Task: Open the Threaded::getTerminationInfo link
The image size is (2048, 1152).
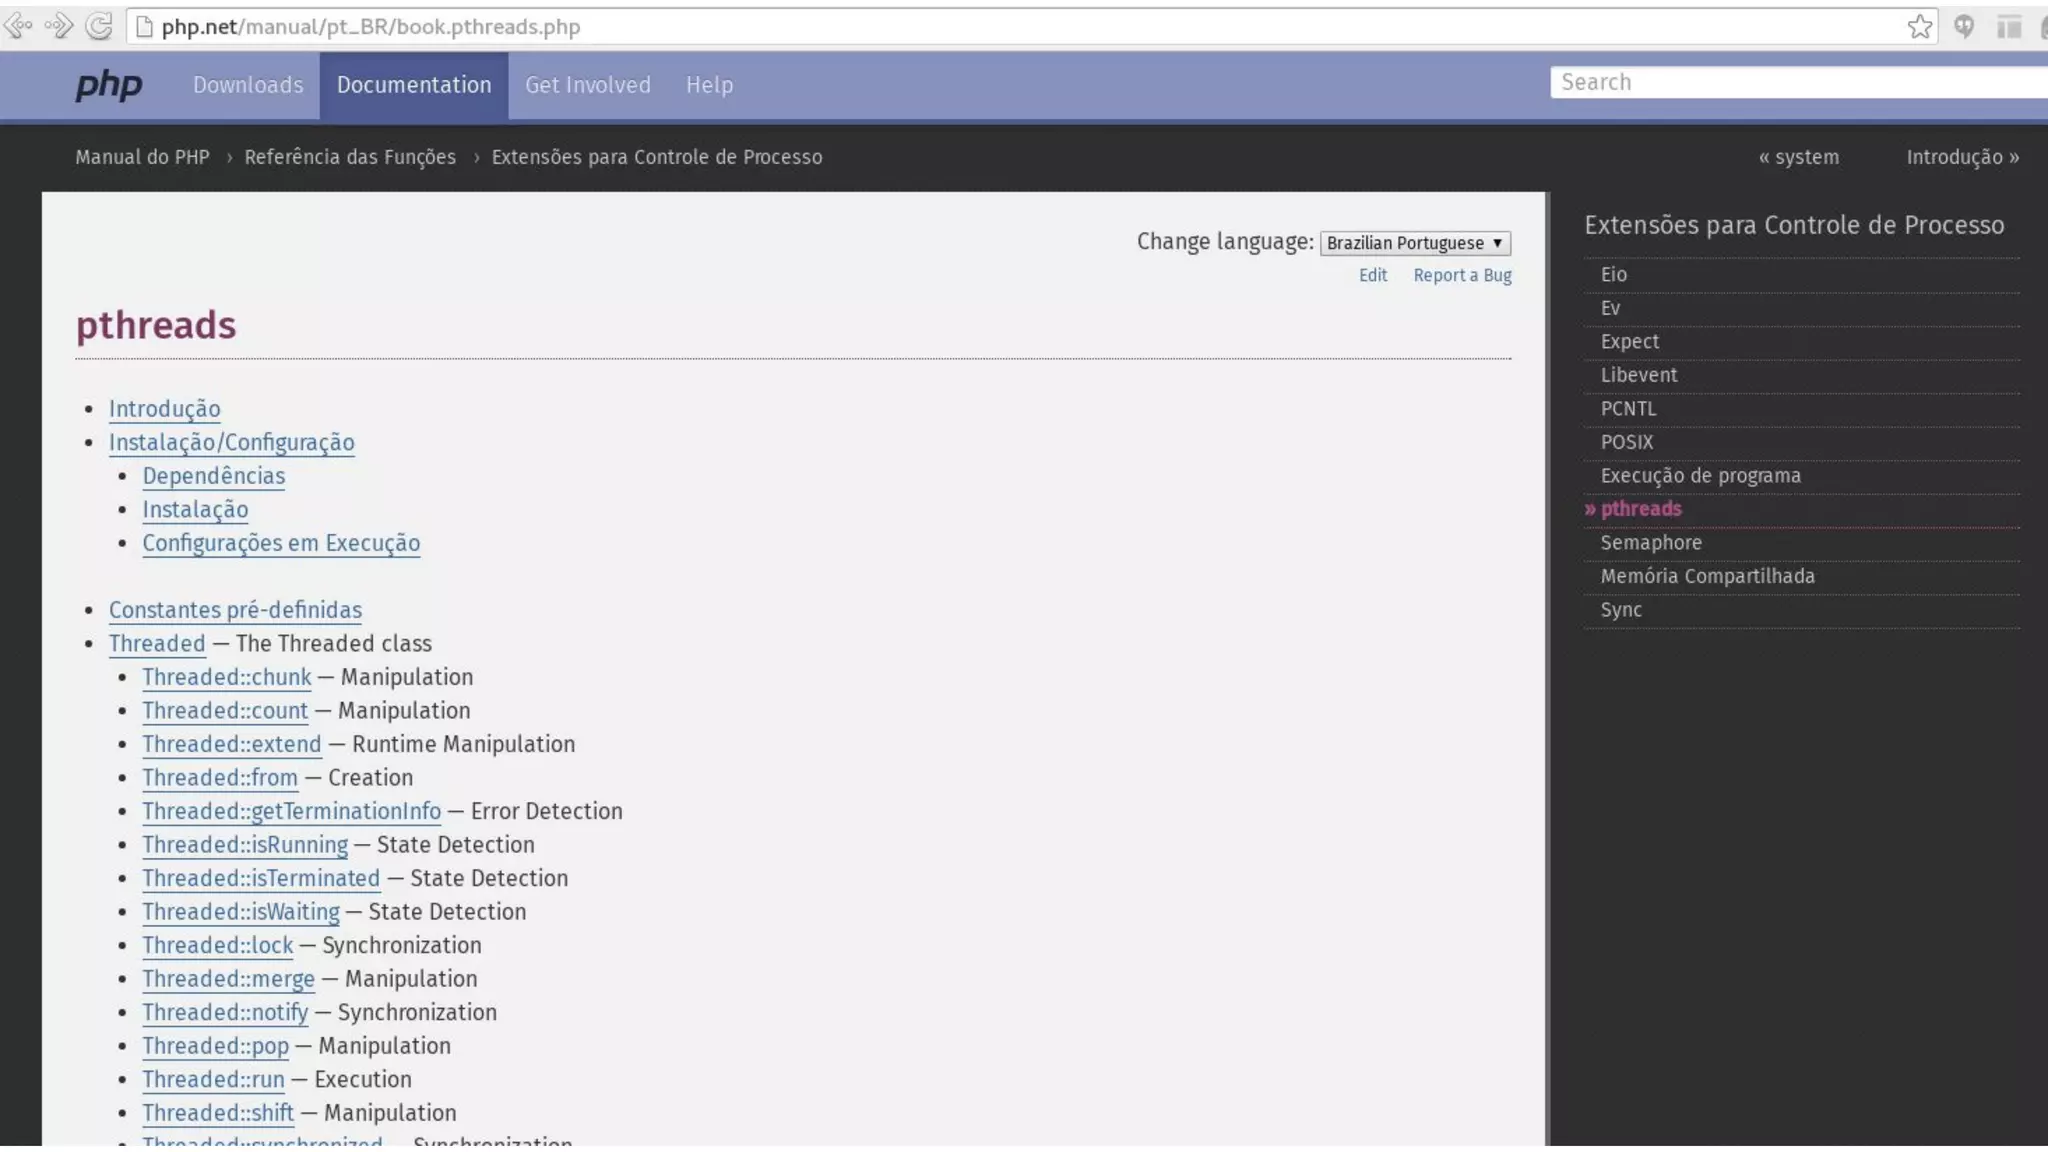Action: click(x=291, y=811)
